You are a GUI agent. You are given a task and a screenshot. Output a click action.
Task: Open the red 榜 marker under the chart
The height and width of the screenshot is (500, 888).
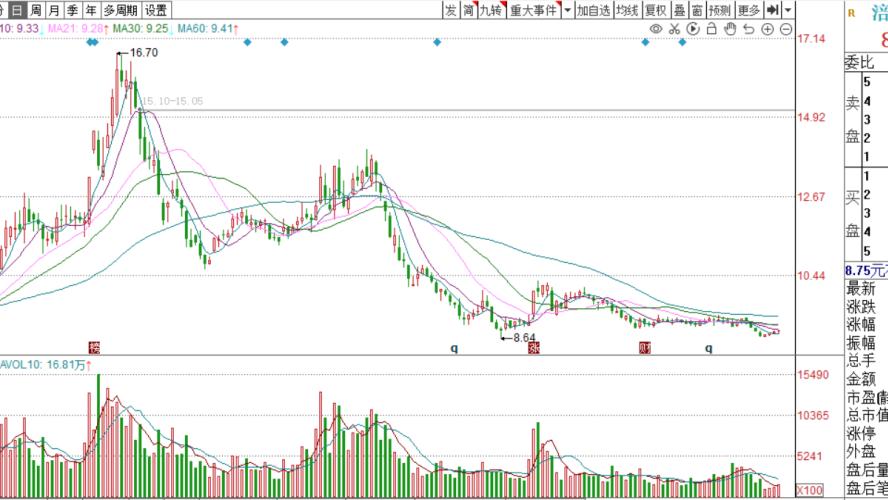pyautogui.click(x=94, y=347)
